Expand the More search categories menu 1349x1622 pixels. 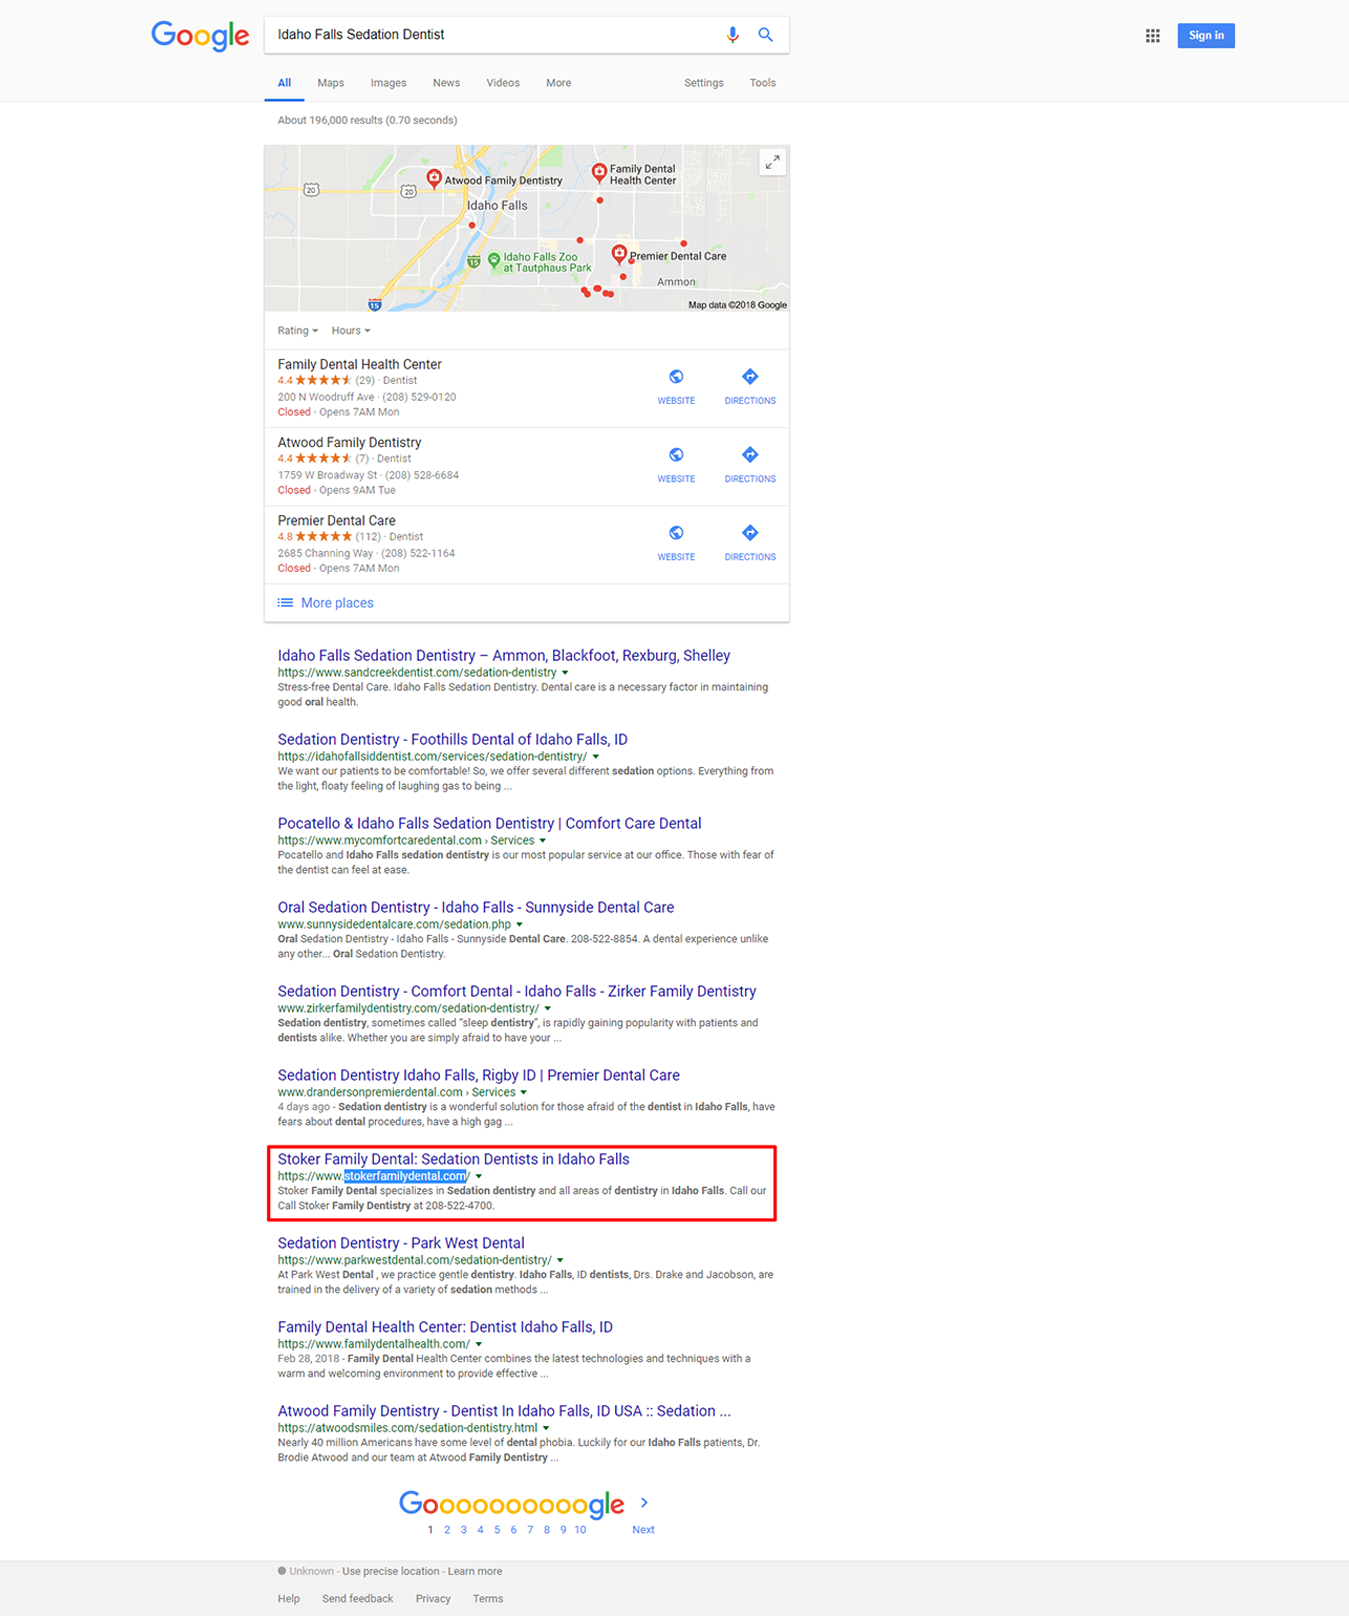(558, 83)
